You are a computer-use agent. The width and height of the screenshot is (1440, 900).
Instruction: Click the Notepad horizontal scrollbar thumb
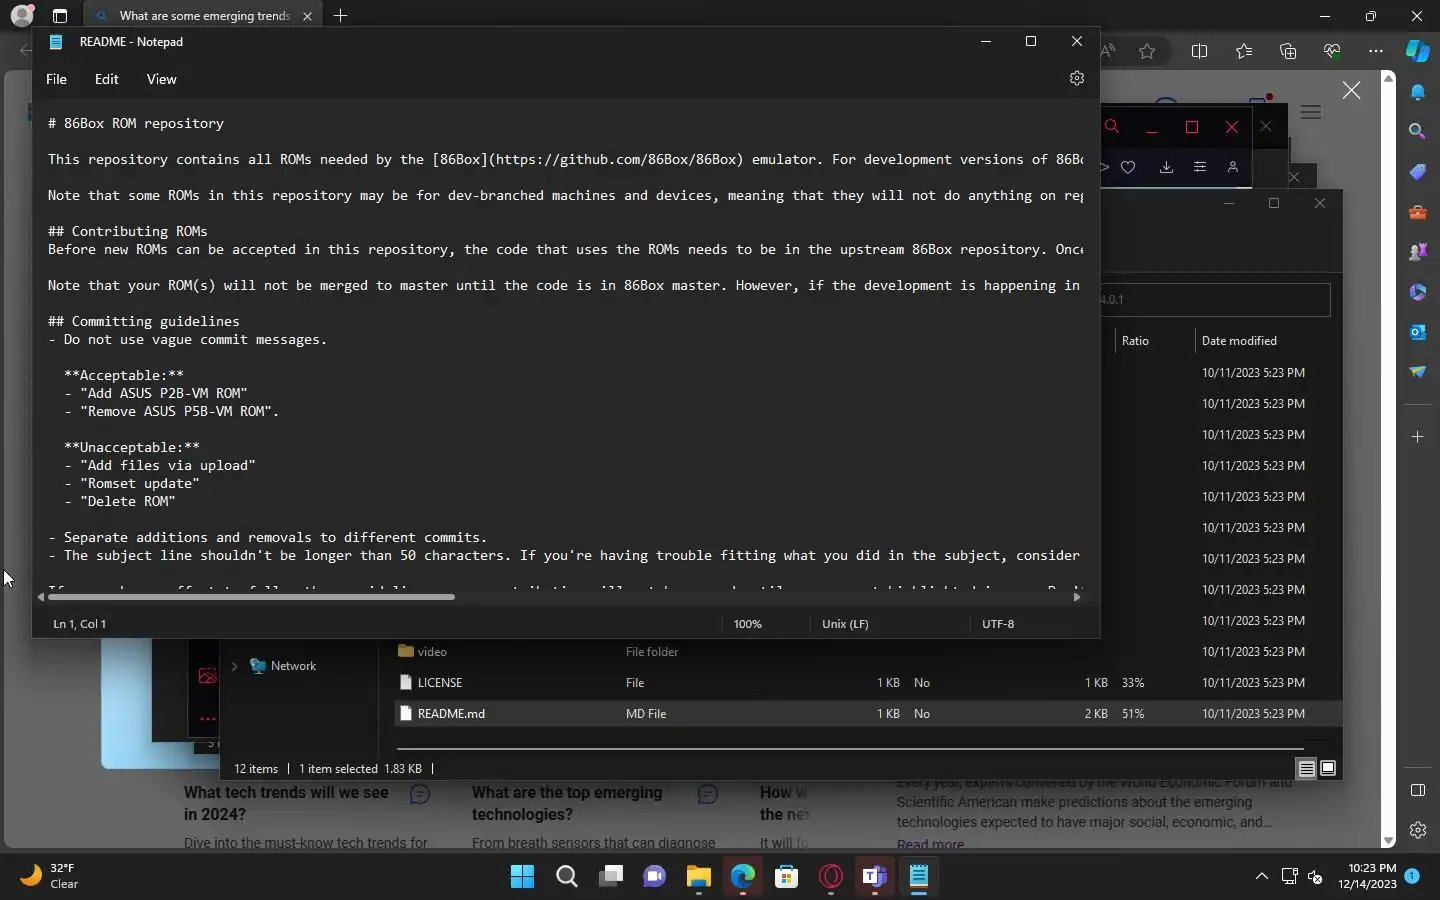pyautogui.click(x=251, y=597)
